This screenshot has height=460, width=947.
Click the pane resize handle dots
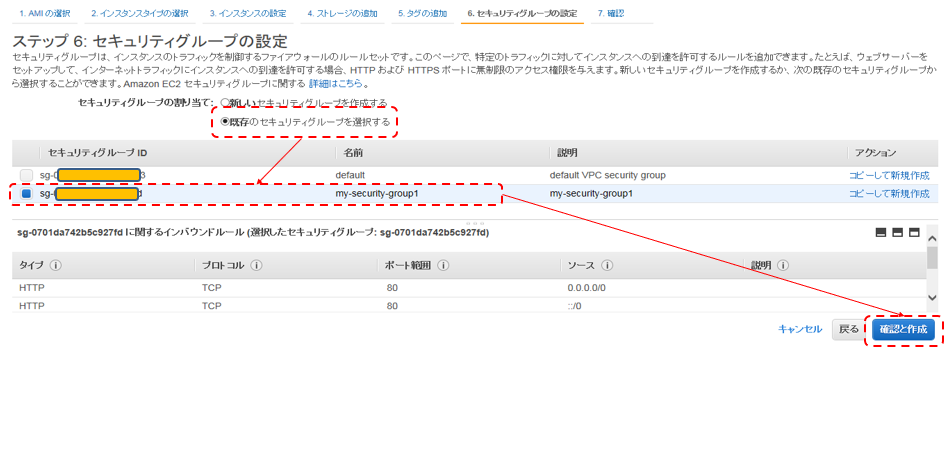475,223
